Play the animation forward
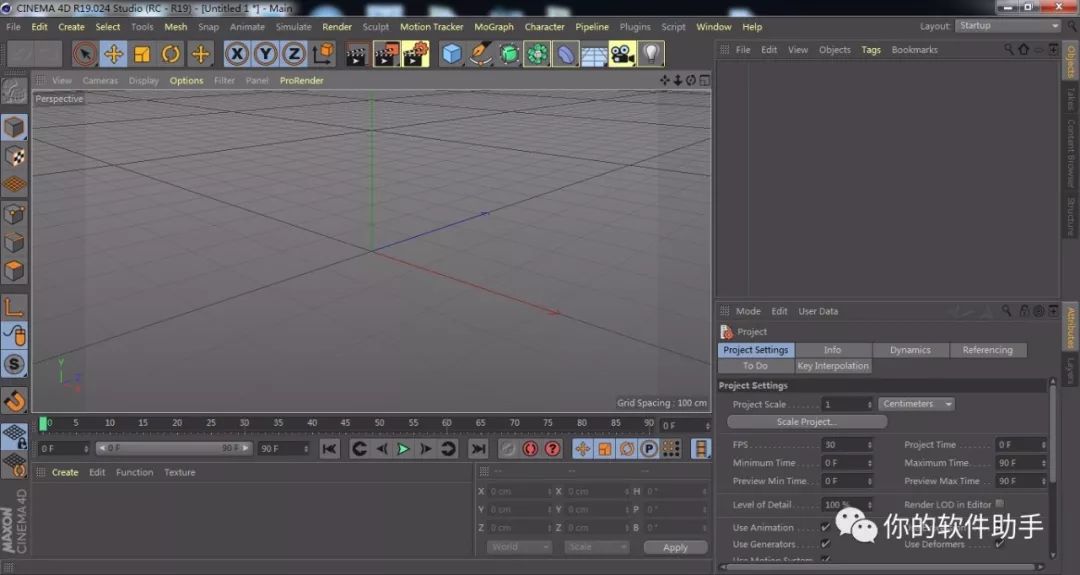Image resolution: width=1080 pixels, height=575 pixels. [403, 449]
